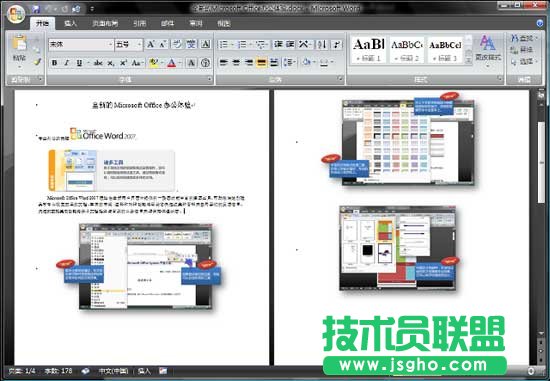Click the Shrink Font icon
This screenshot has width=550, height=381.
tap(163, 45)
